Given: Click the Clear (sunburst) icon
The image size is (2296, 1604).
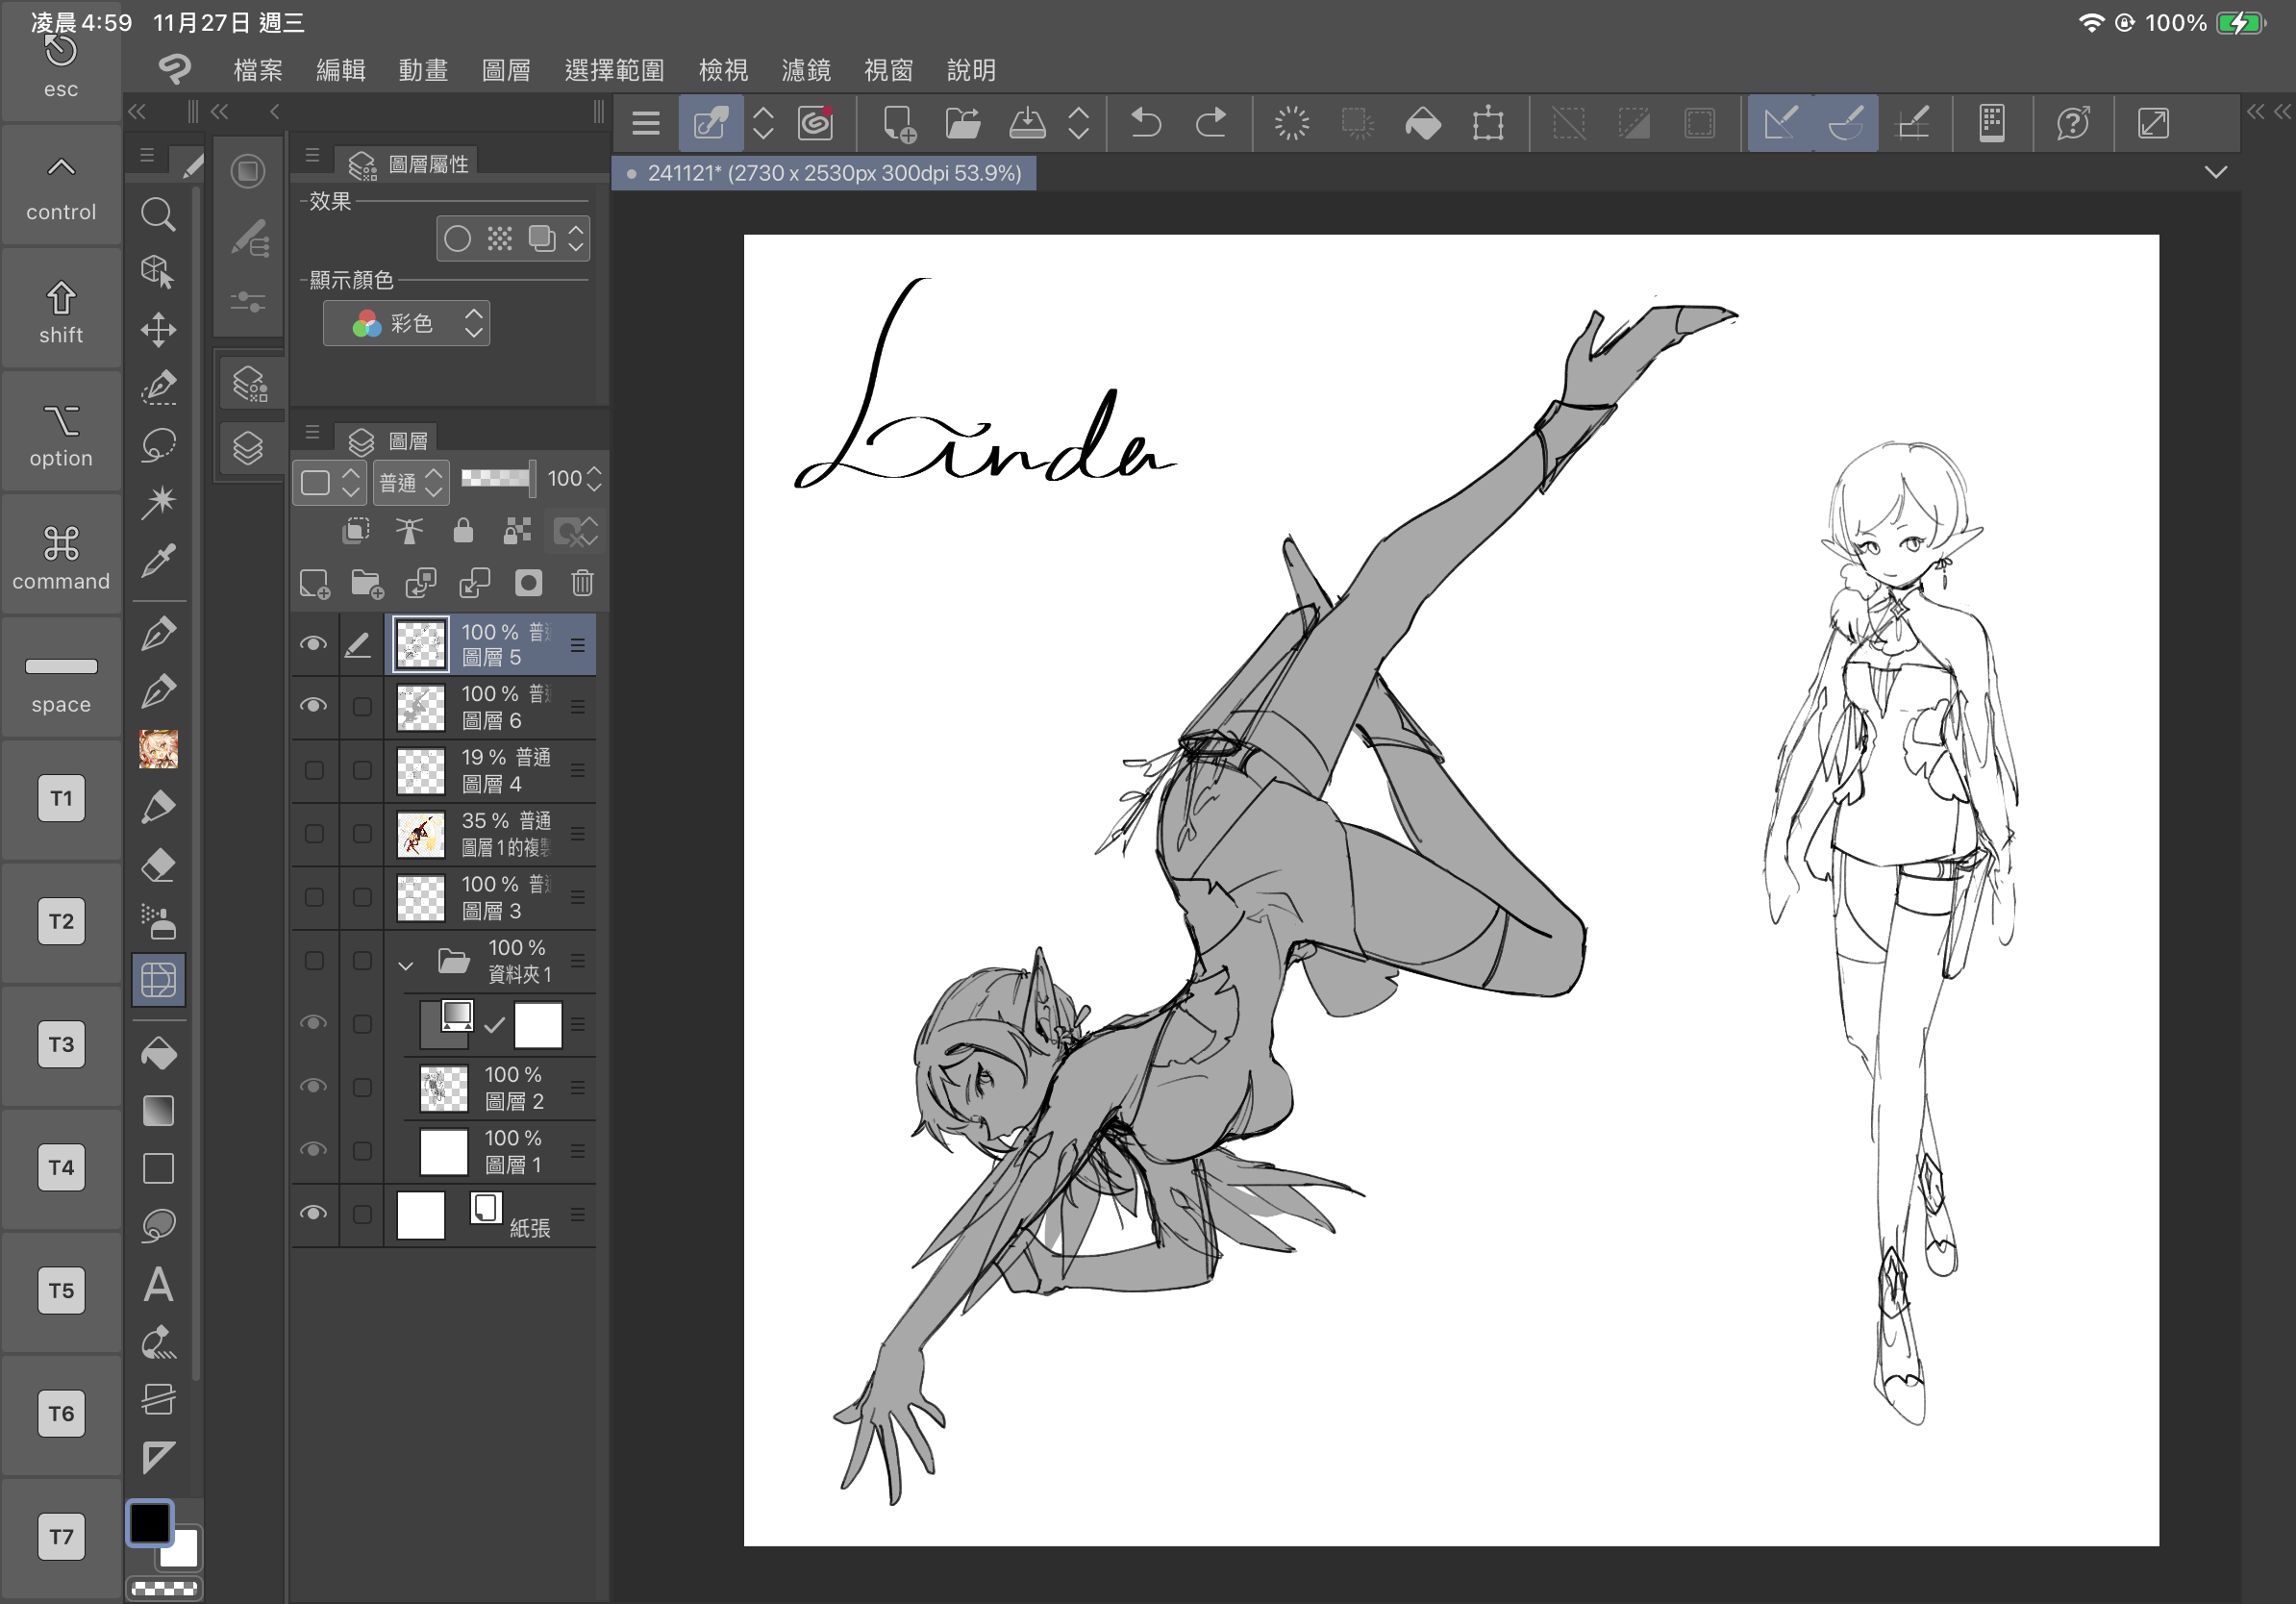Looking at the screenshot, I should pyautogui.click(x=1291, y=123).
